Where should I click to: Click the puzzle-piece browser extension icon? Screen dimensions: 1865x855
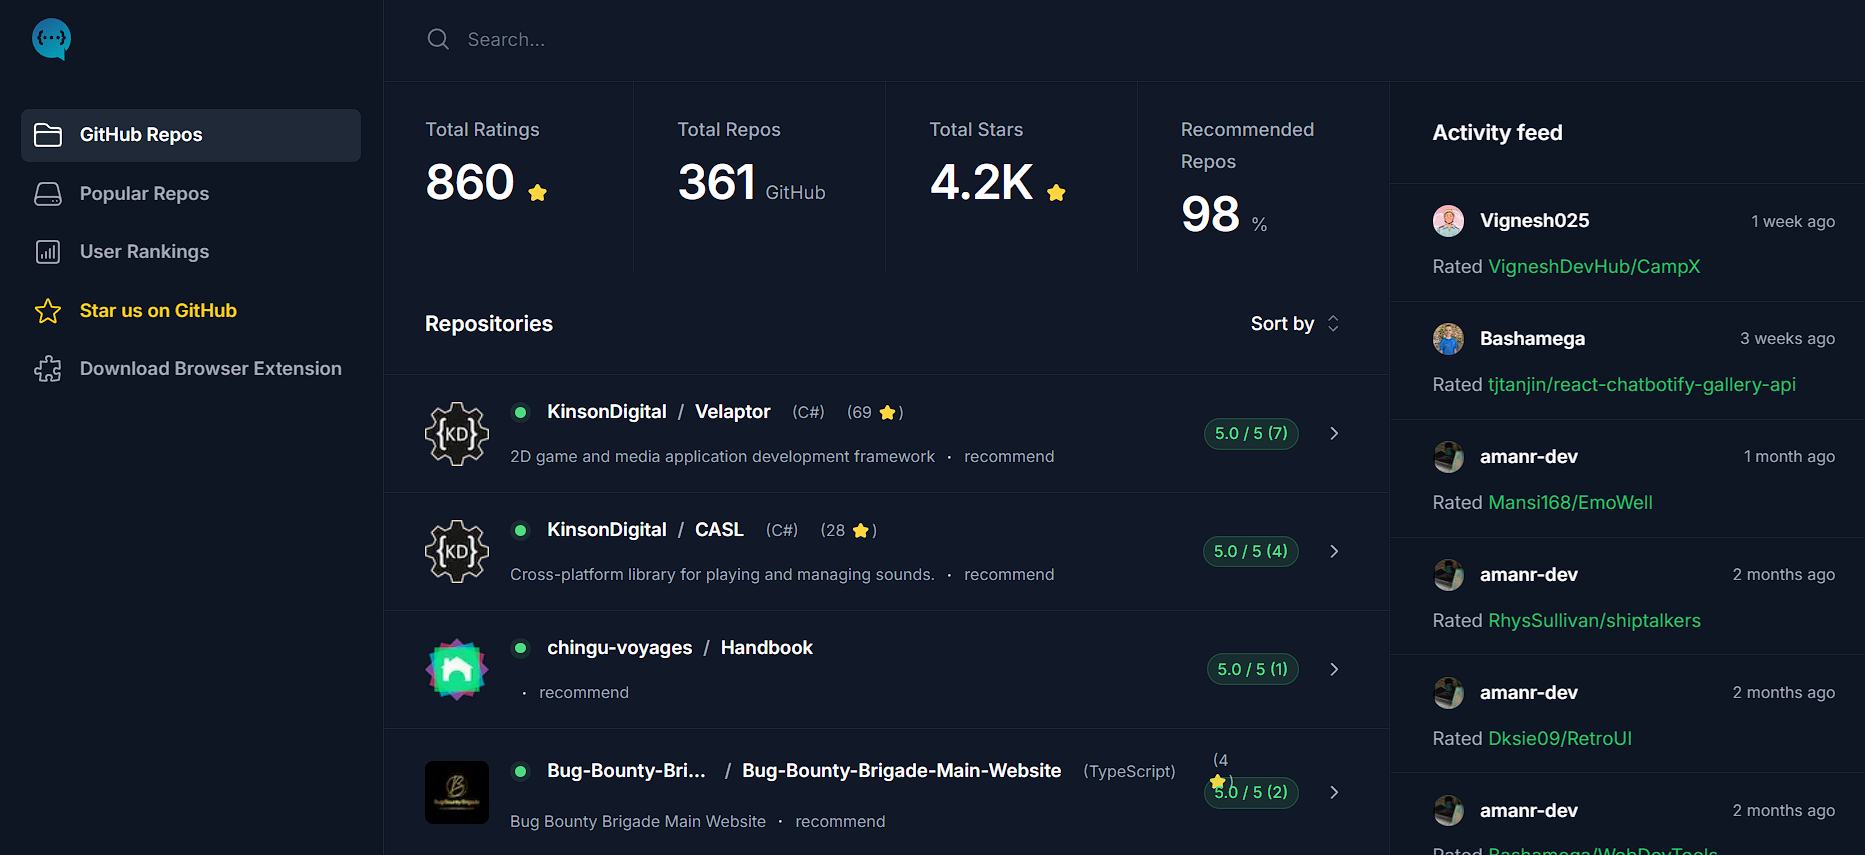click(48, 369)
